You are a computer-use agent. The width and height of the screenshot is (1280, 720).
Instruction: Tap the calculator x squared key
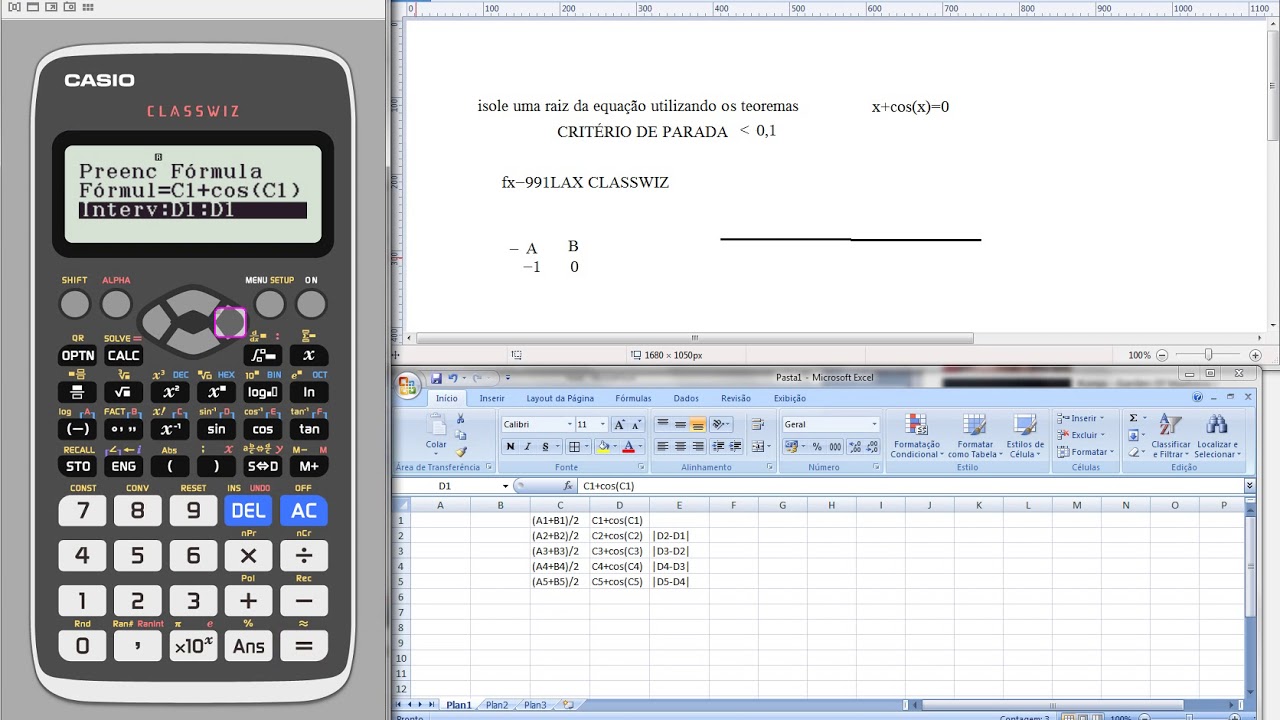click(170, 392)
